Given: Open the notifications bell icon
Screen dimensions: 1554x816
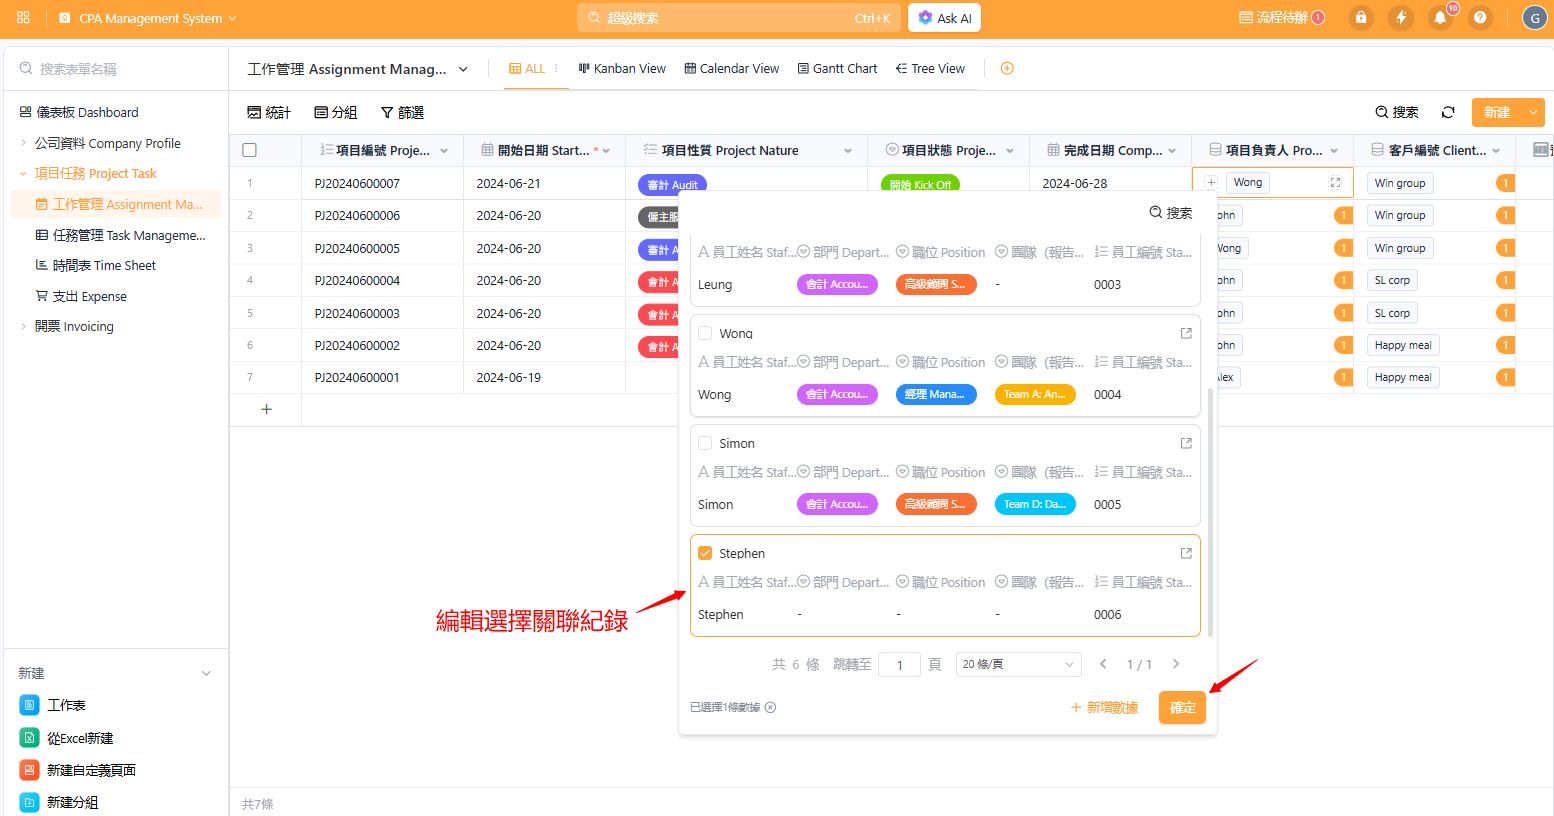Looking at the screenshot, I should [x=1440, y=18].
